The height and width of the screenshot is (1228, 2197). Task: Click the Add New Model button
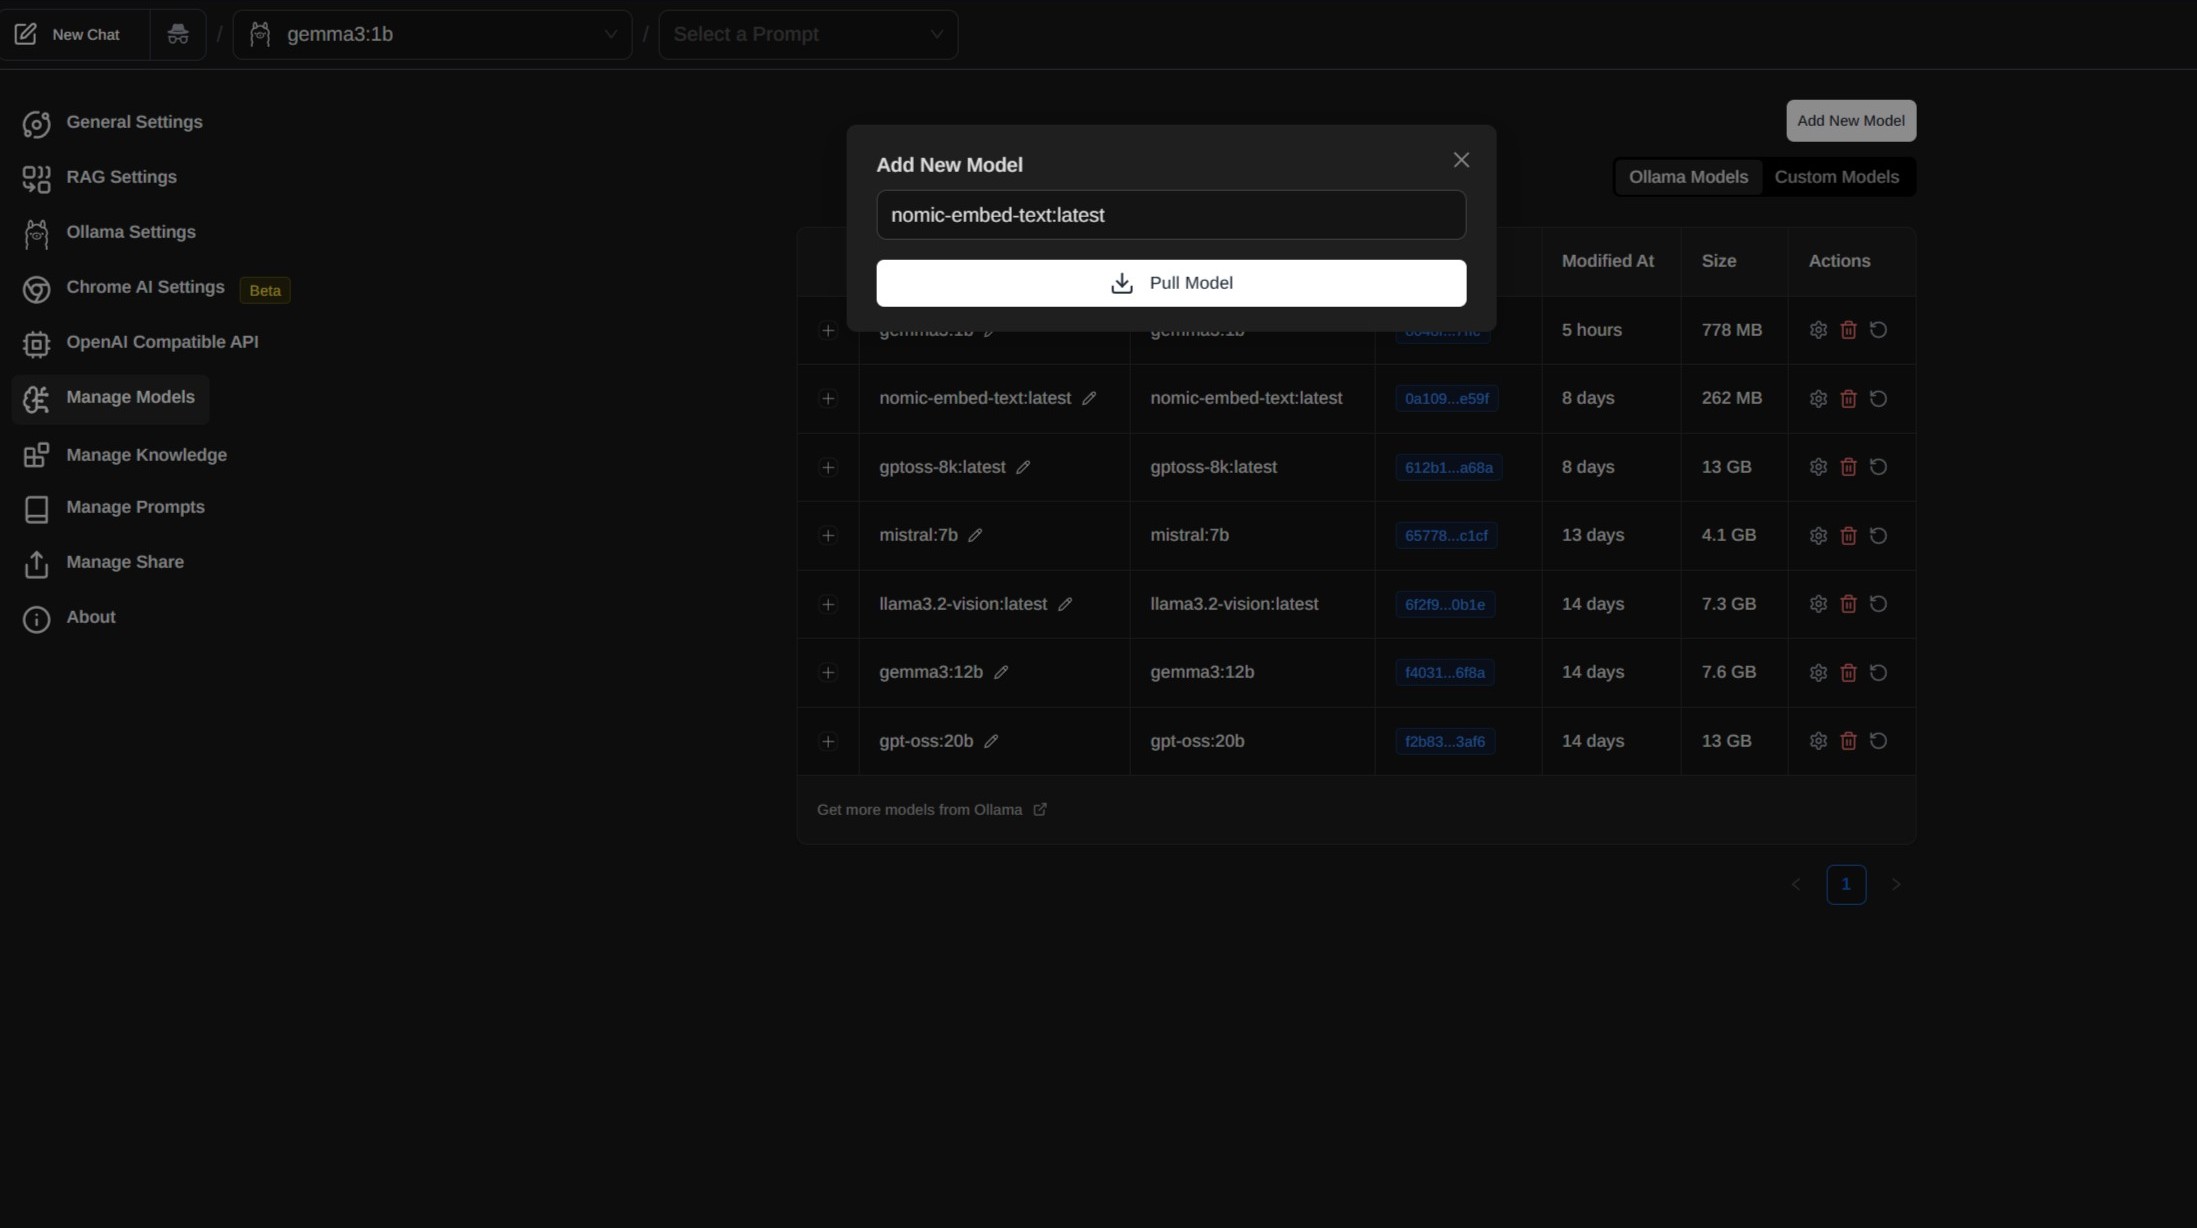(x=1851, y=121)
